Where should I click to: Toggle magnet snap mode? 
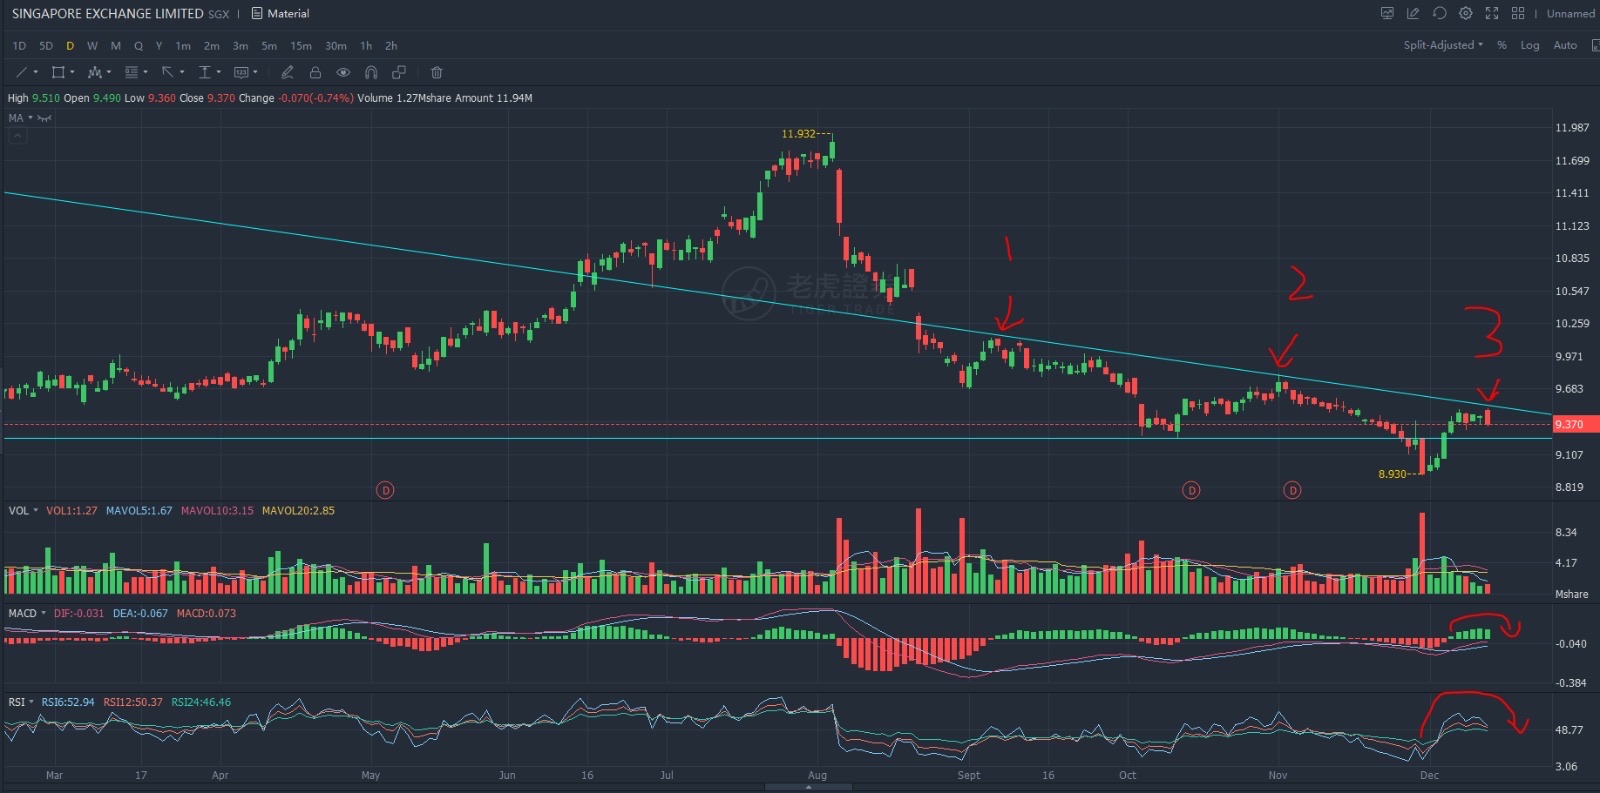coord(371,72)
